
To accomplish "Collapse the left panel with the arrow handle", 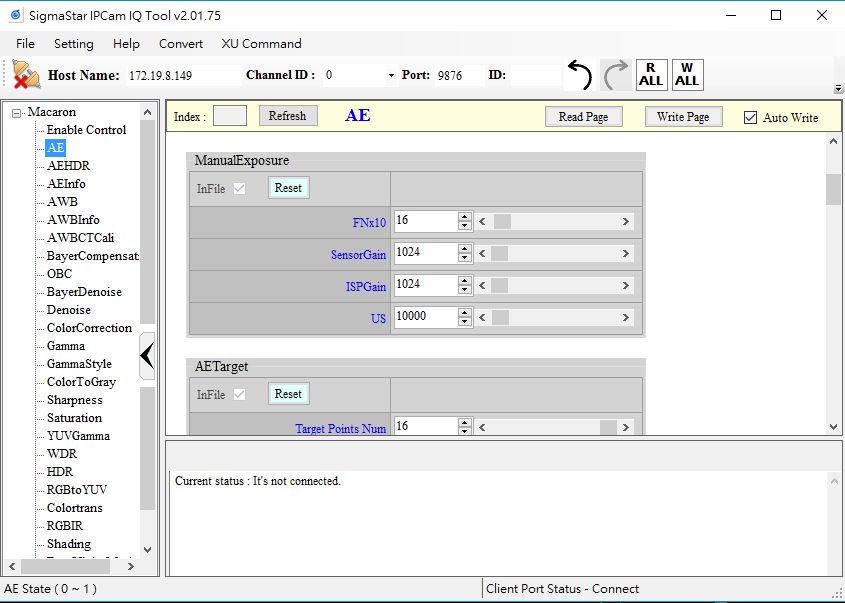I will pos(147,355).
